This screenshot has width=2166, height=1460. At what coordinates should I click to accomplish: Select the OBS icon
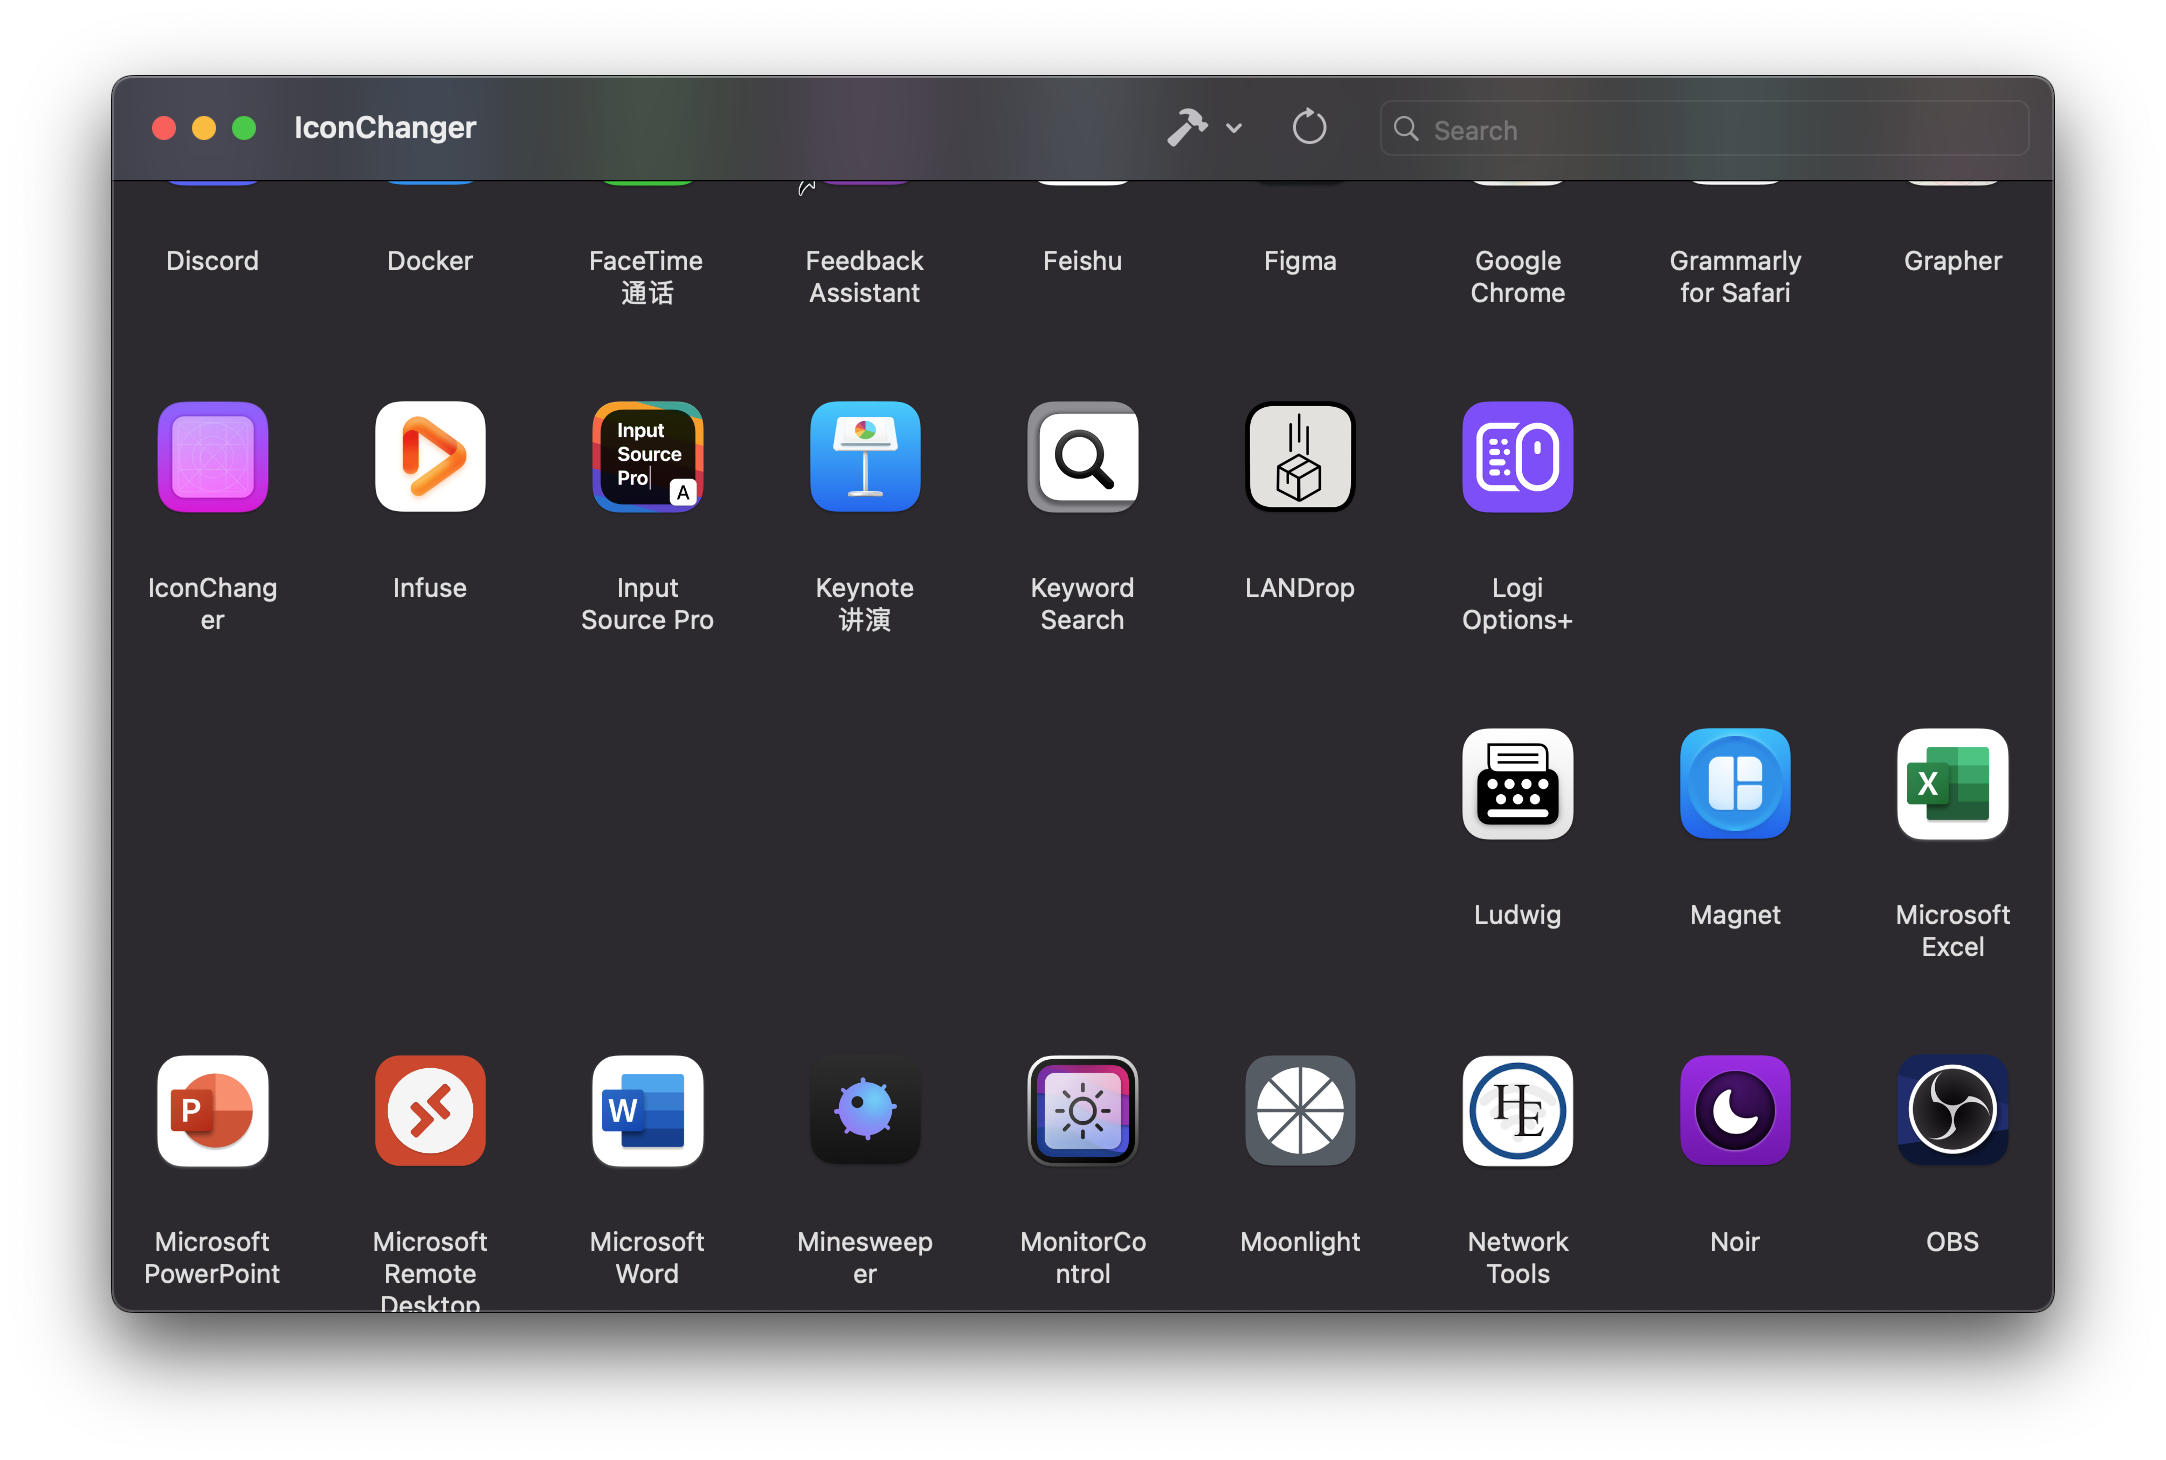click(x=1951, y=1111)
